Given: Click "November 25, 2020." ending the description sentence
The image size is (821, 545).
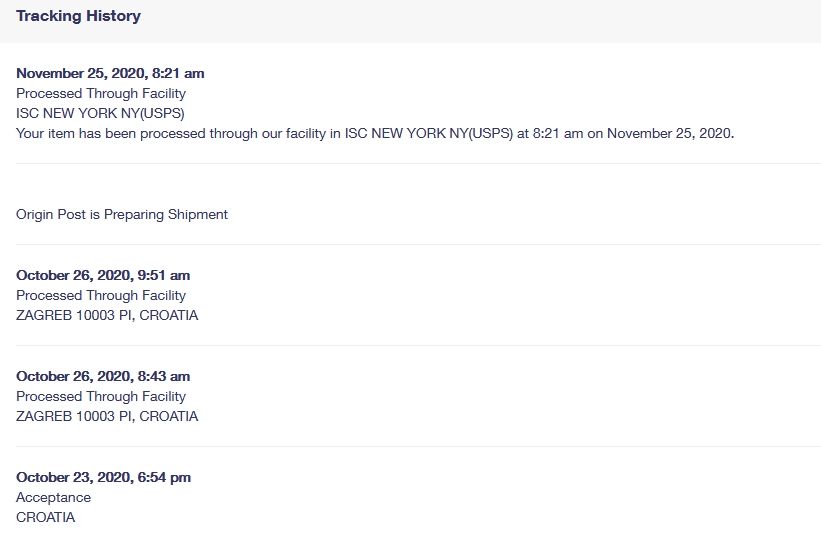Looking at the screenshot, I should point(670,133).
